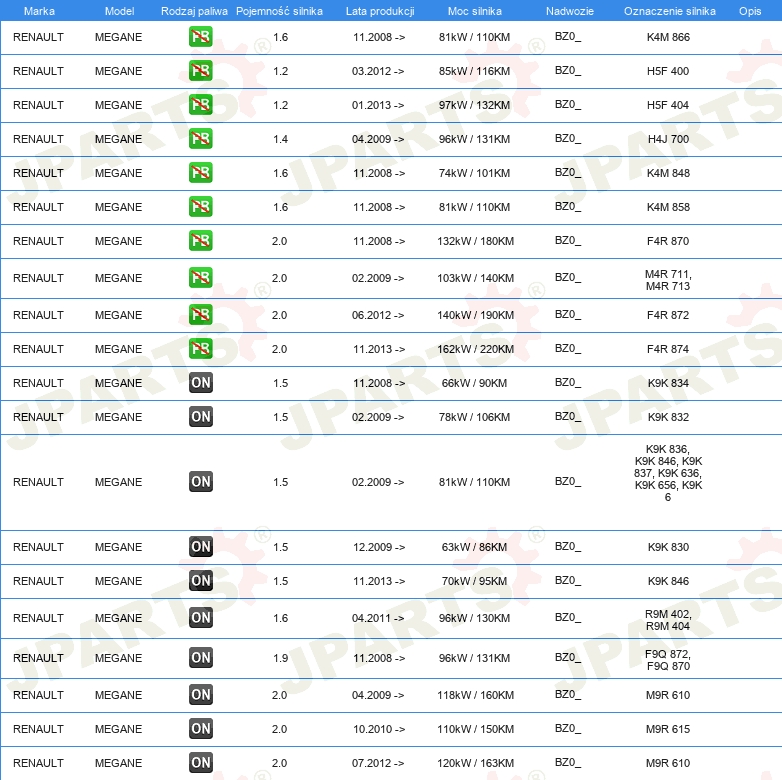
Task: Select the 140kW / 190KM power cell
Action: coord(474,315)
